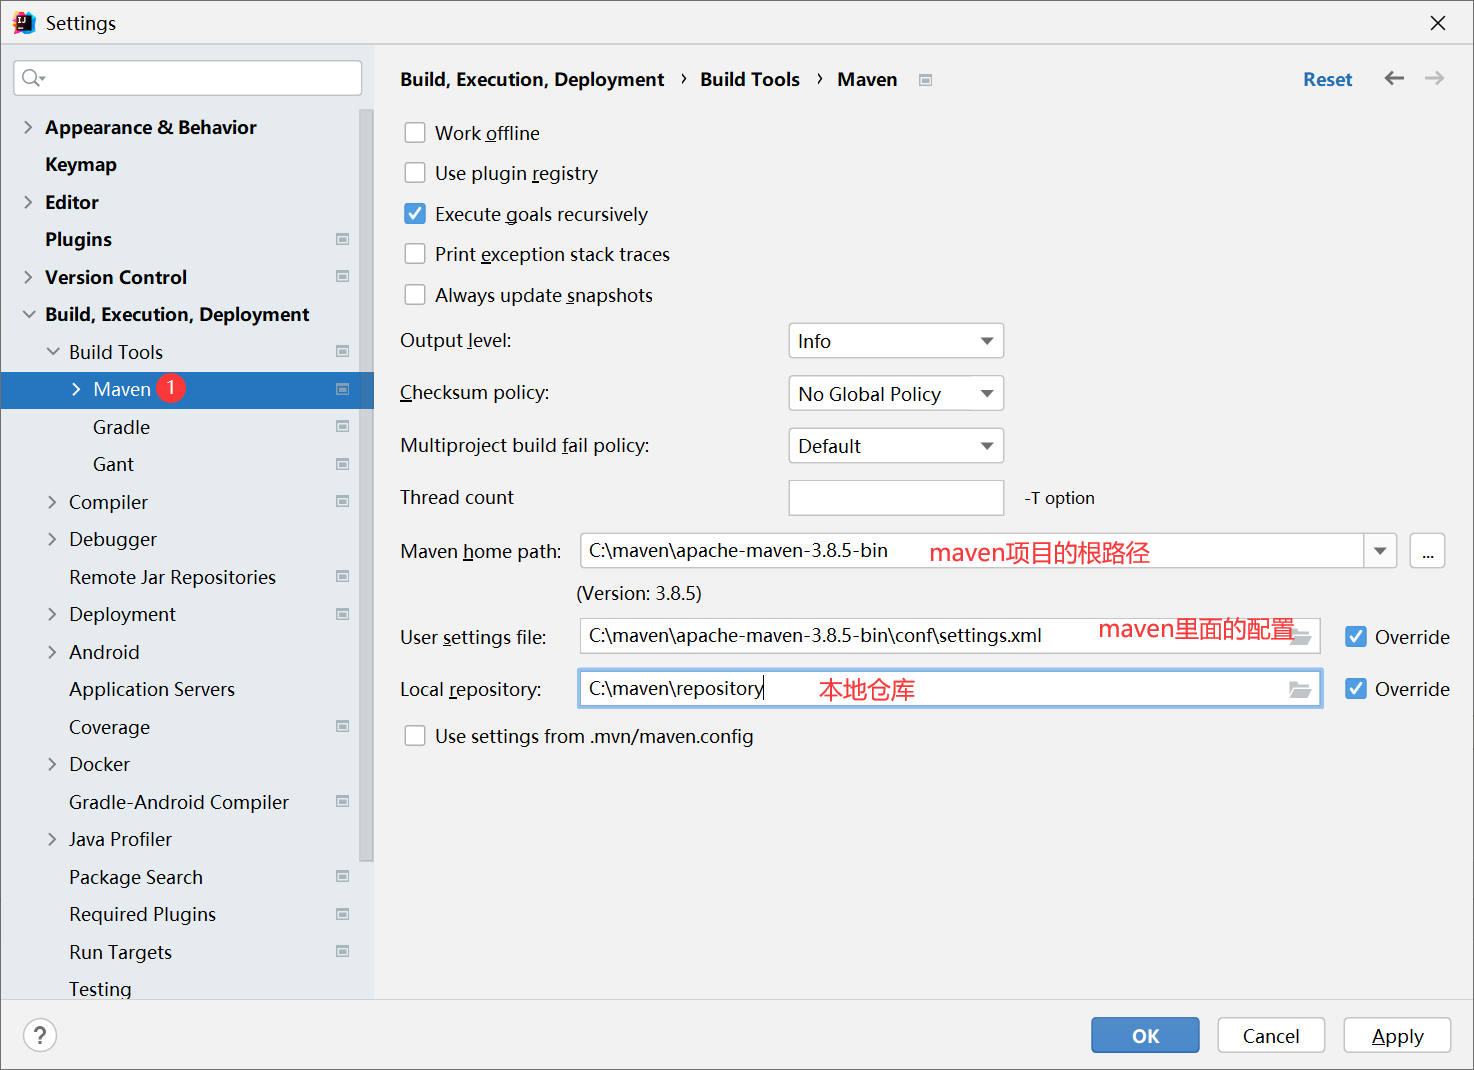Click the settings search field
This screenshot has height=1070, width=1474.
tap(187, 78)
